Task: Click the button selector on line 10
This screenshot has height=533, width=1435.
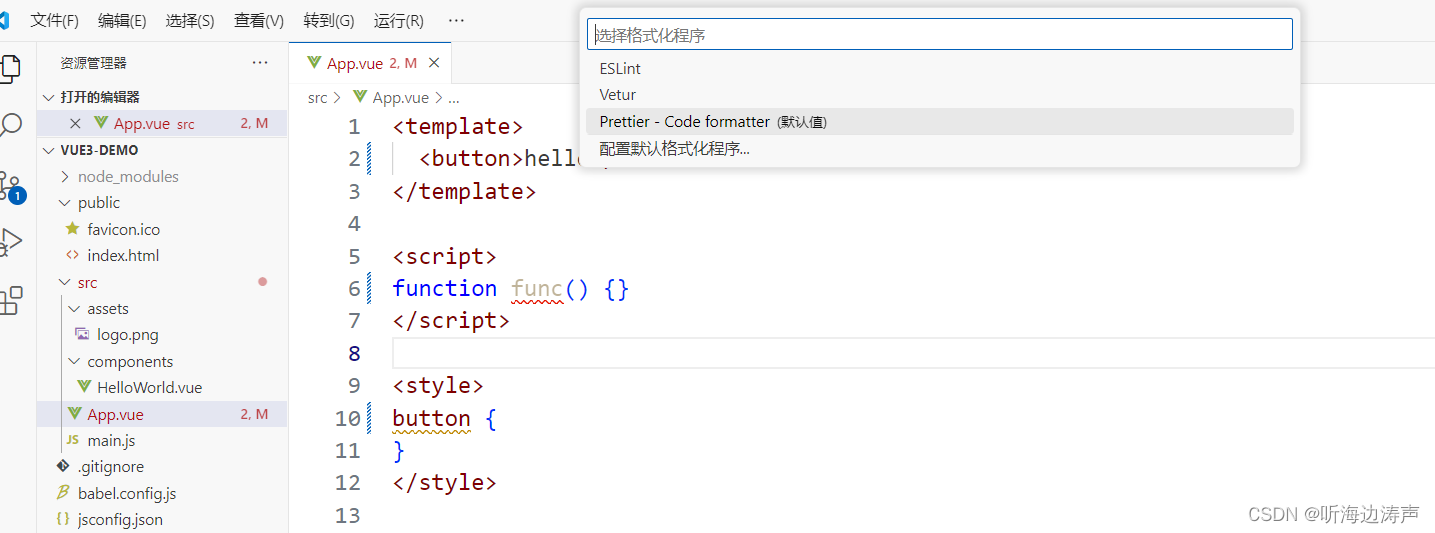Action: 431,419
